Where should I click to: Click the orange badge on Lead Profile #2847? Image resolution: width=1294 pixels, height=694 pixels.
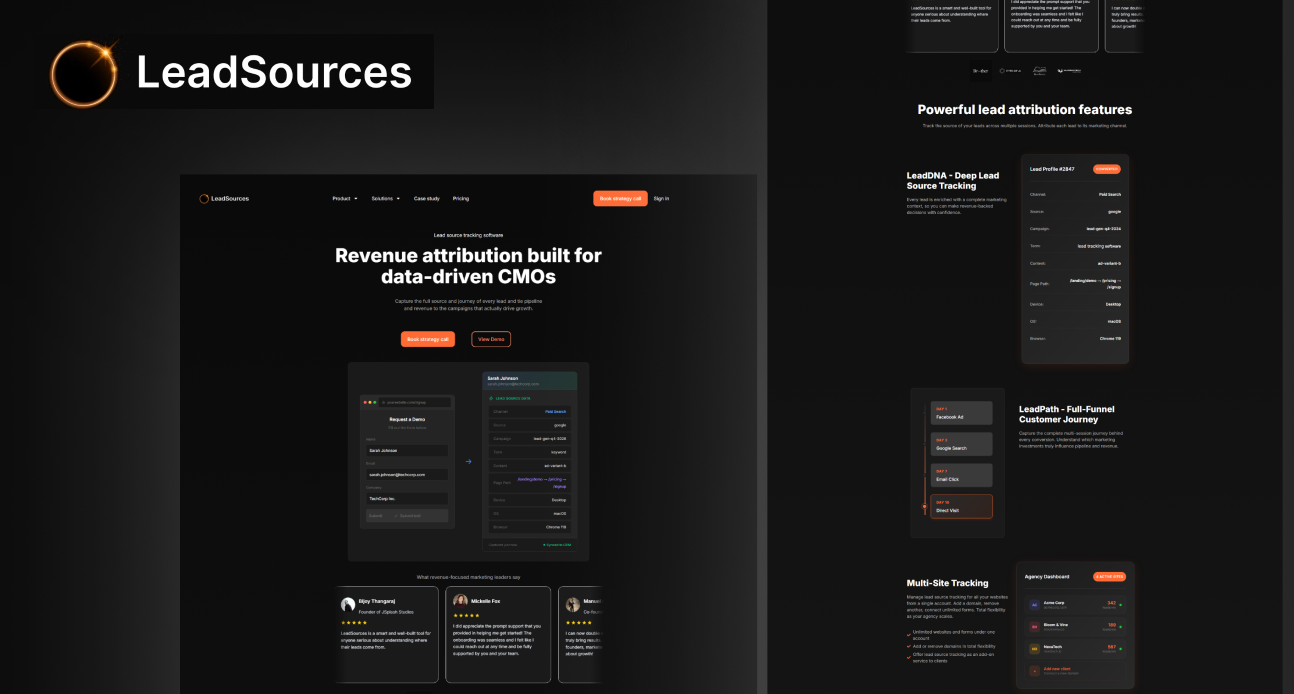(x=1106, y=169)
